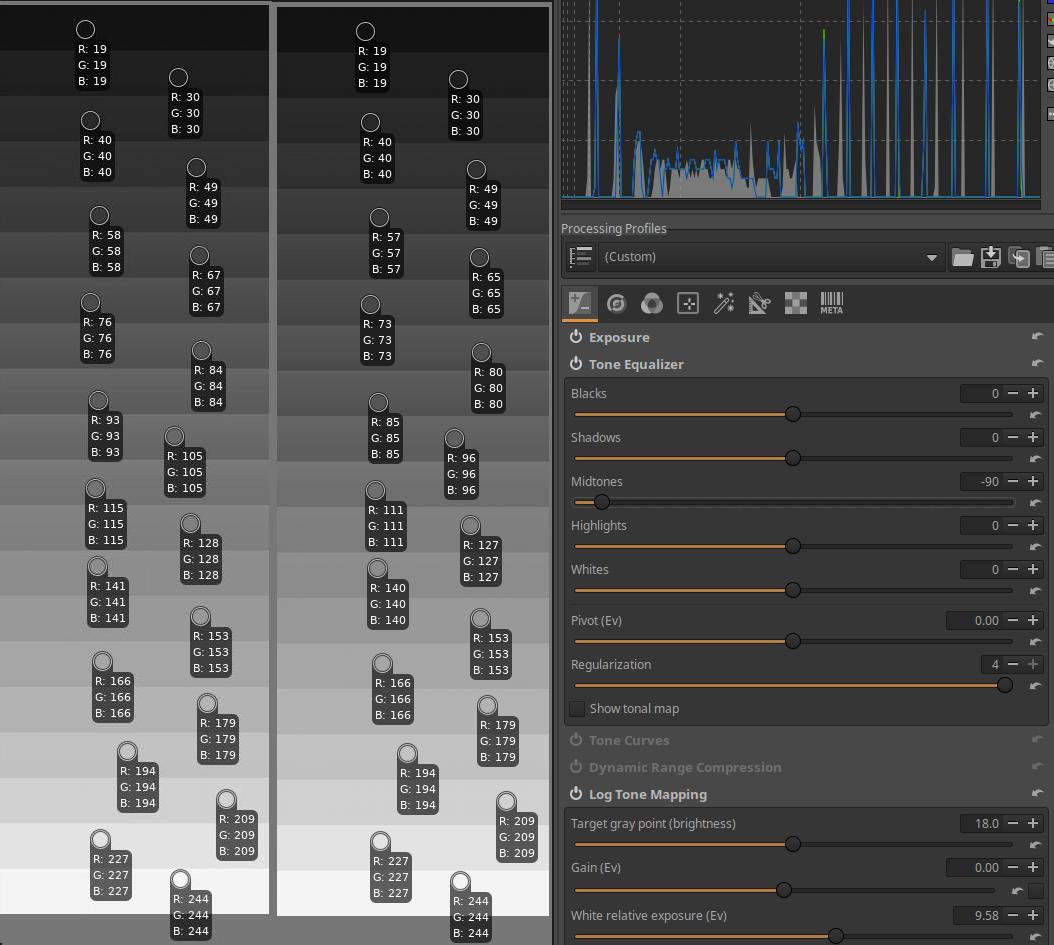
Task: Open the Local editing tab icon
Action: (x=688, y=303)
